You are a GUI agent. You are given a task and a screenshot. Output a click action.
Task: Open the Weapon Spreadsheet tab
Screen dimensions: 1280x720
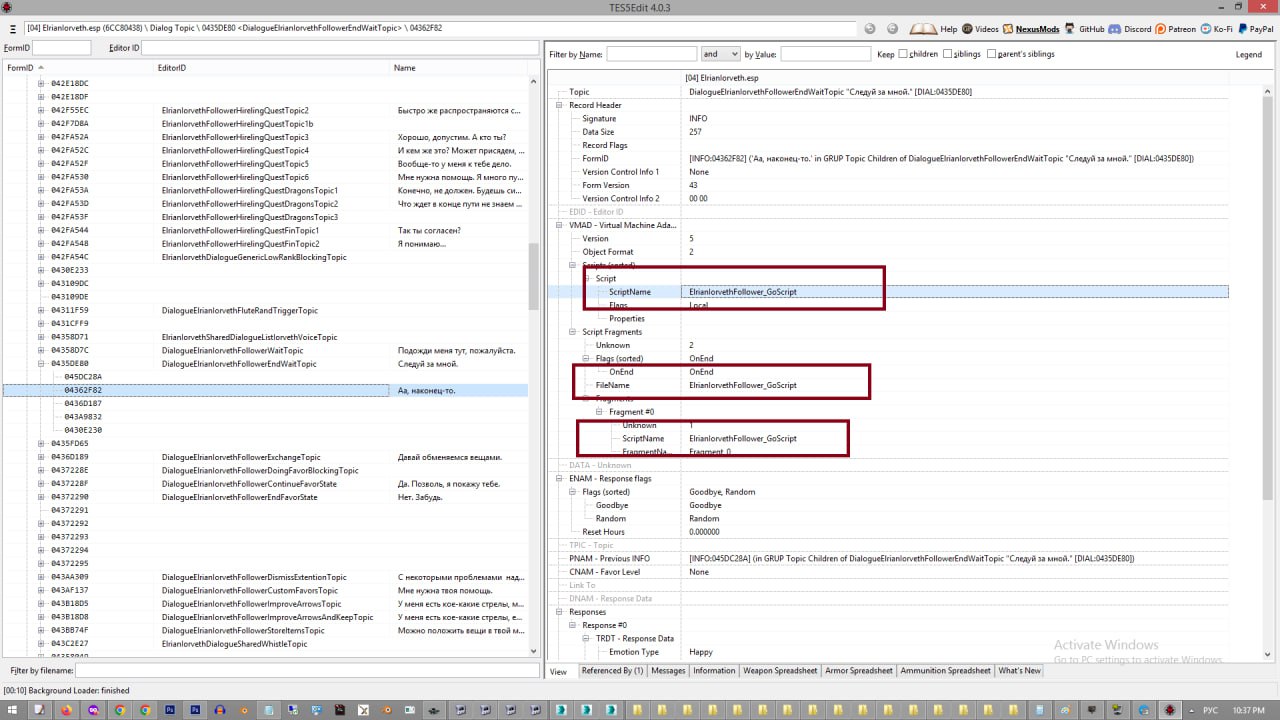(780, 671)
